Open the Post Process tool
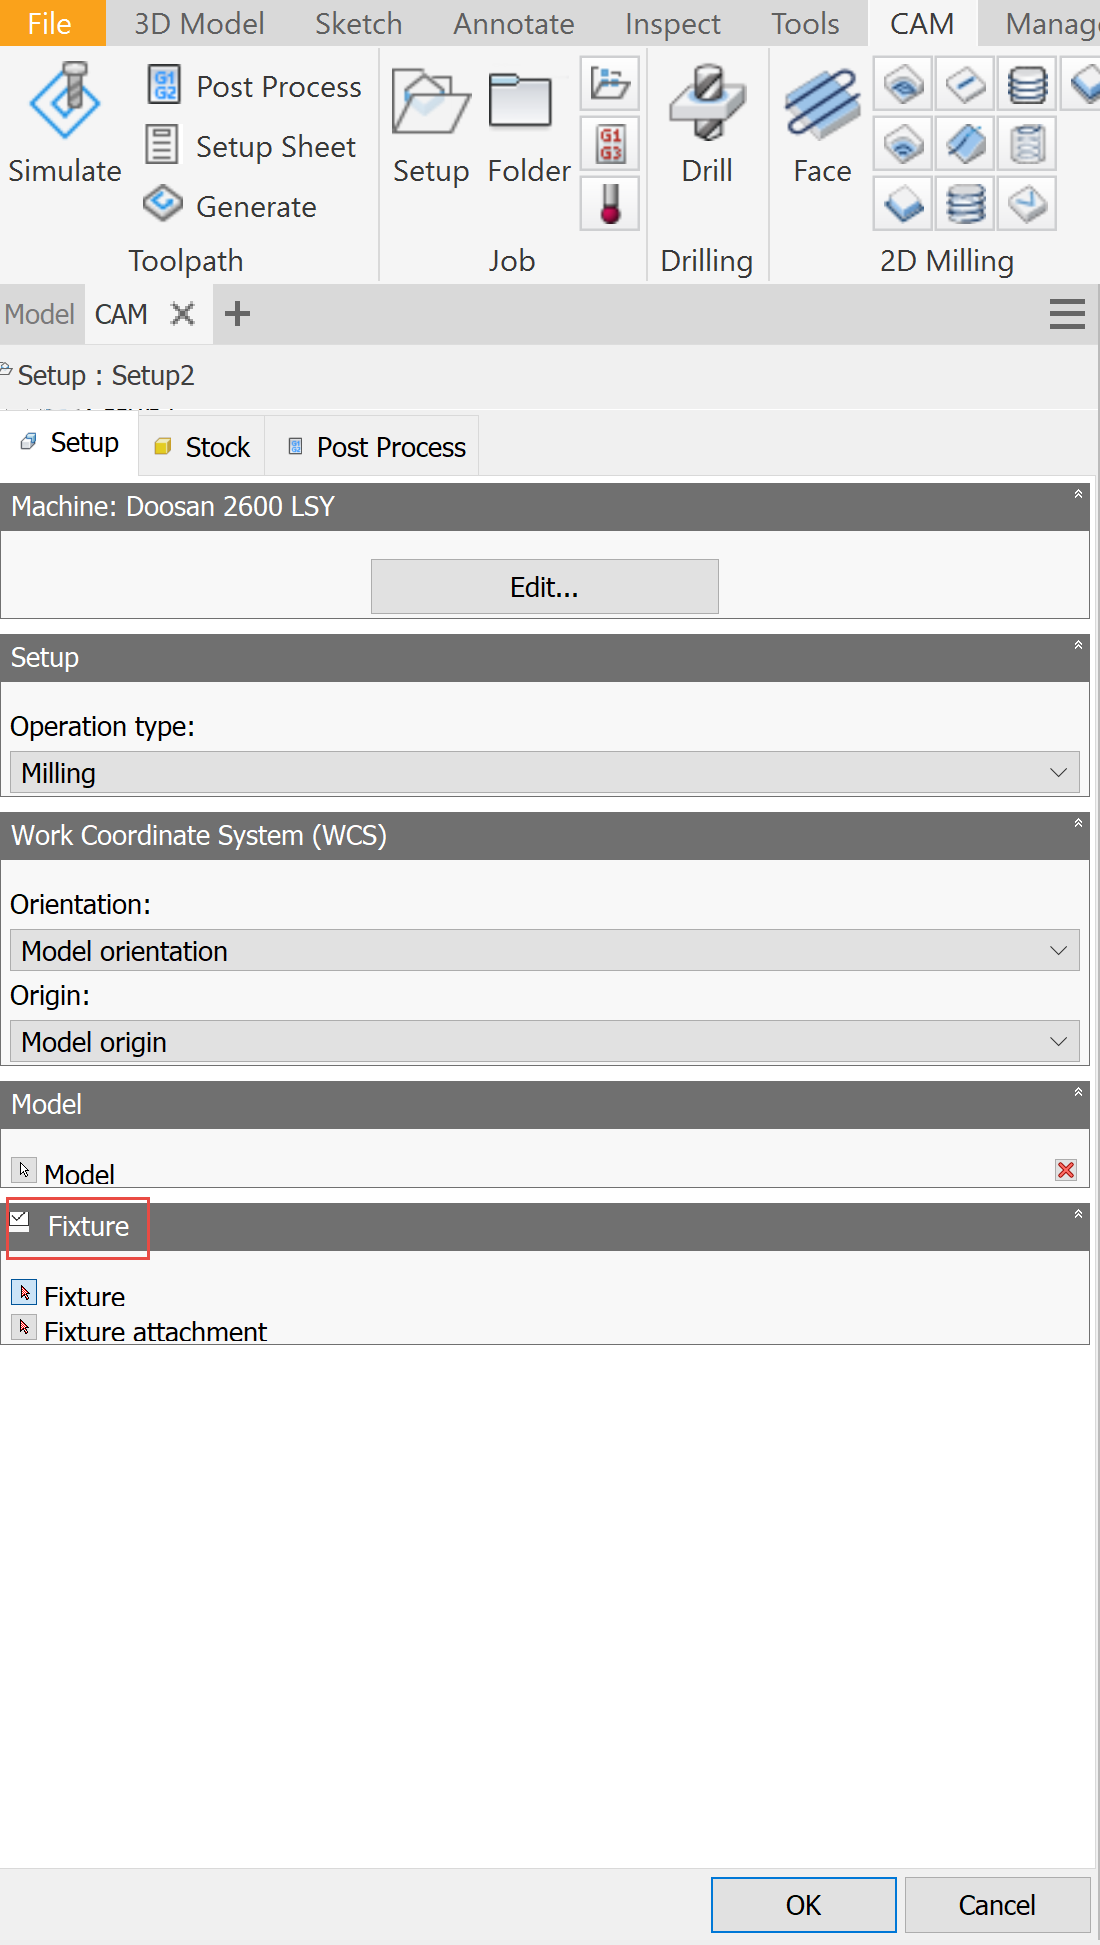 coord(253,86)
